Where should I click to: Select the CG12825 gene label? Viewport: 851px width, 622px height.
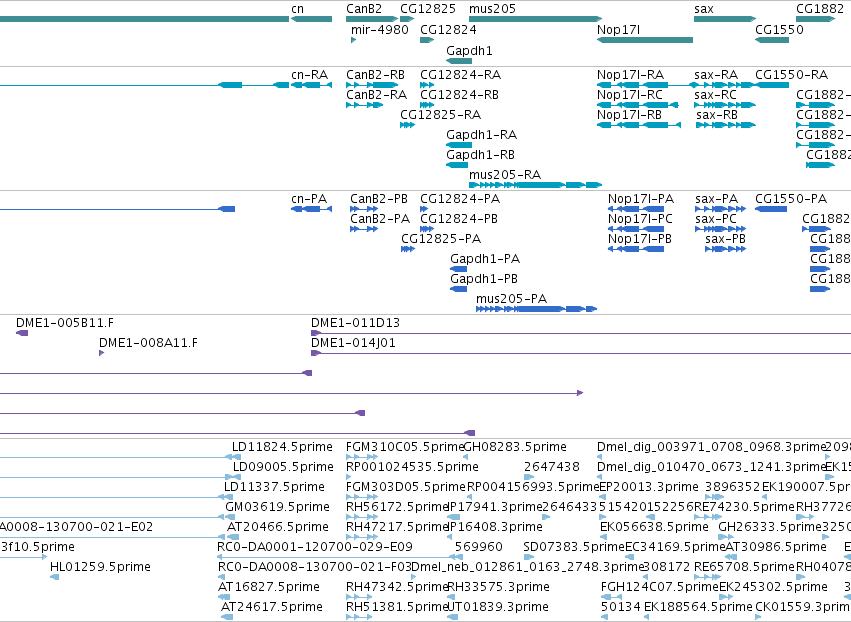[x=428, y=9]
